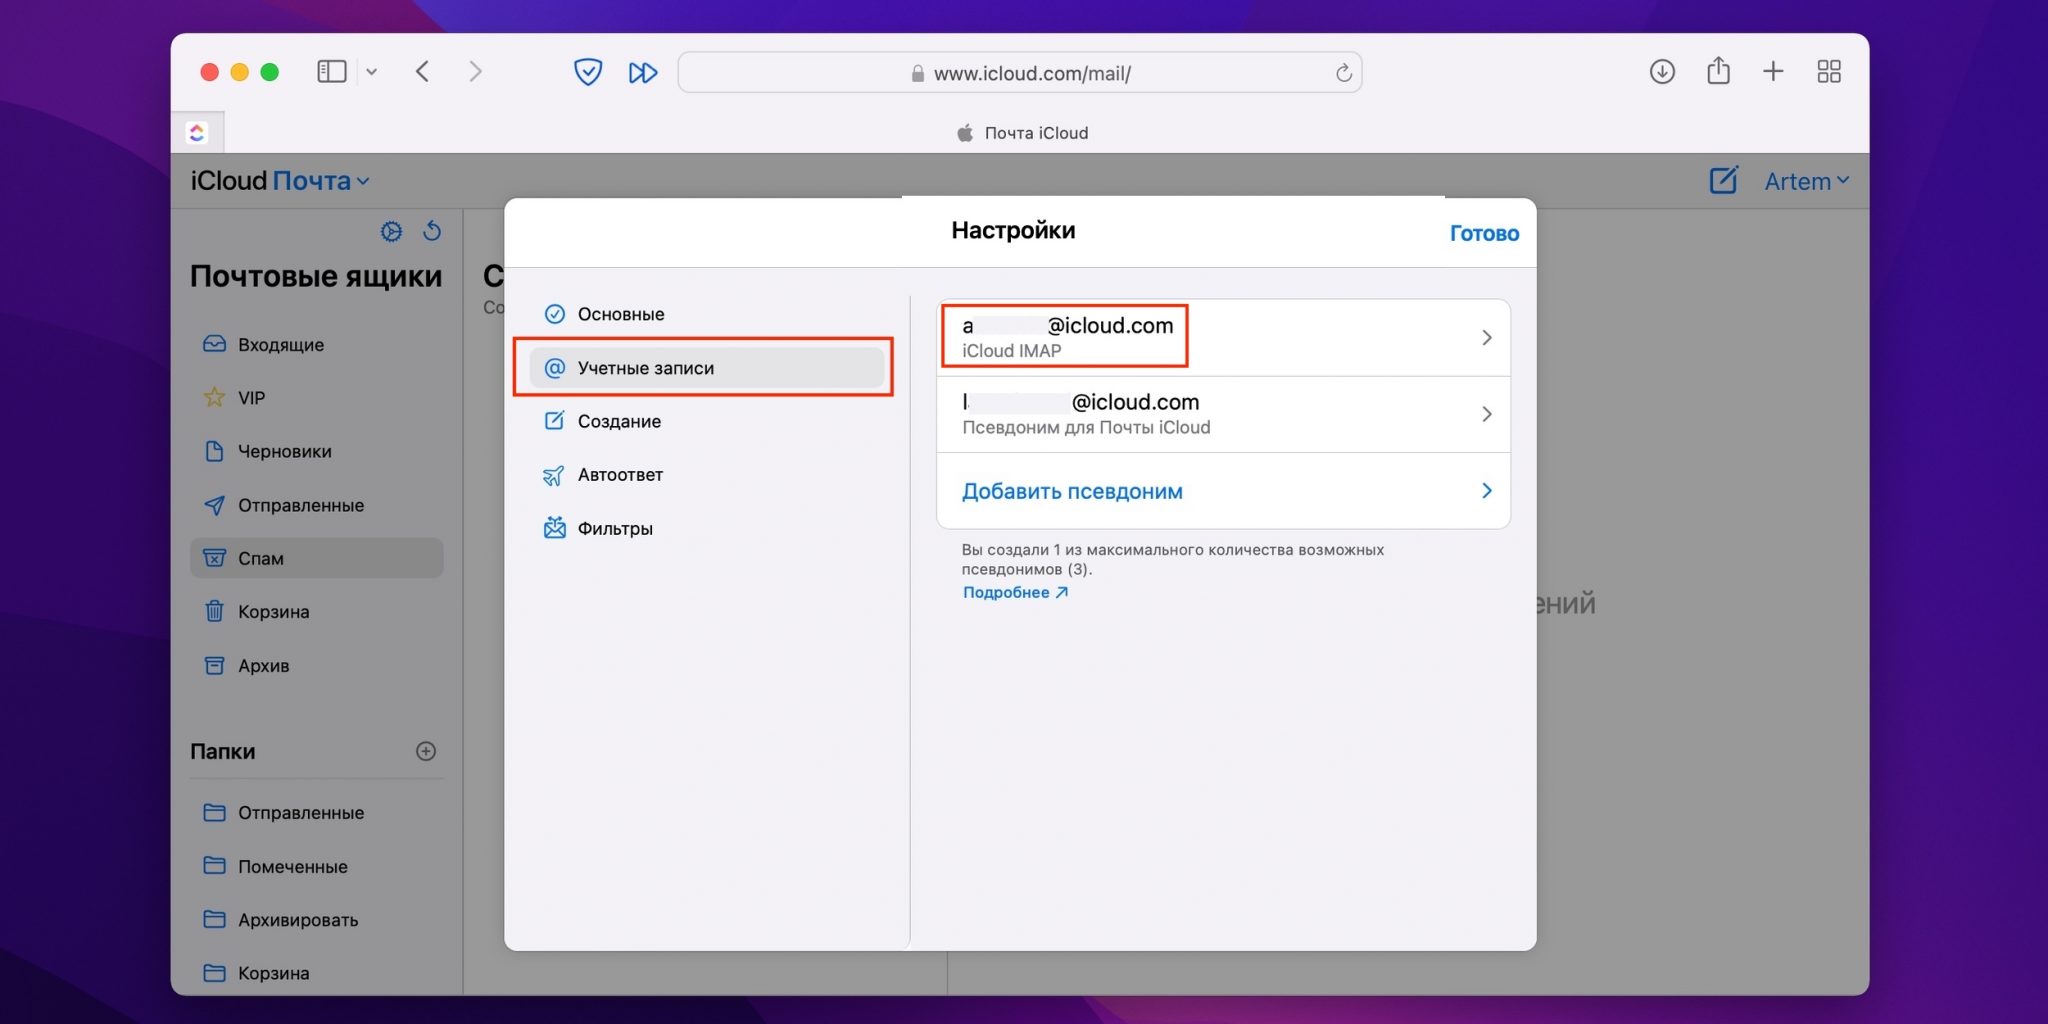The height and width of the screenshot is (1024, 2048).
Task: Expand the chevron on the alias account row
Action: [1487, 414]
